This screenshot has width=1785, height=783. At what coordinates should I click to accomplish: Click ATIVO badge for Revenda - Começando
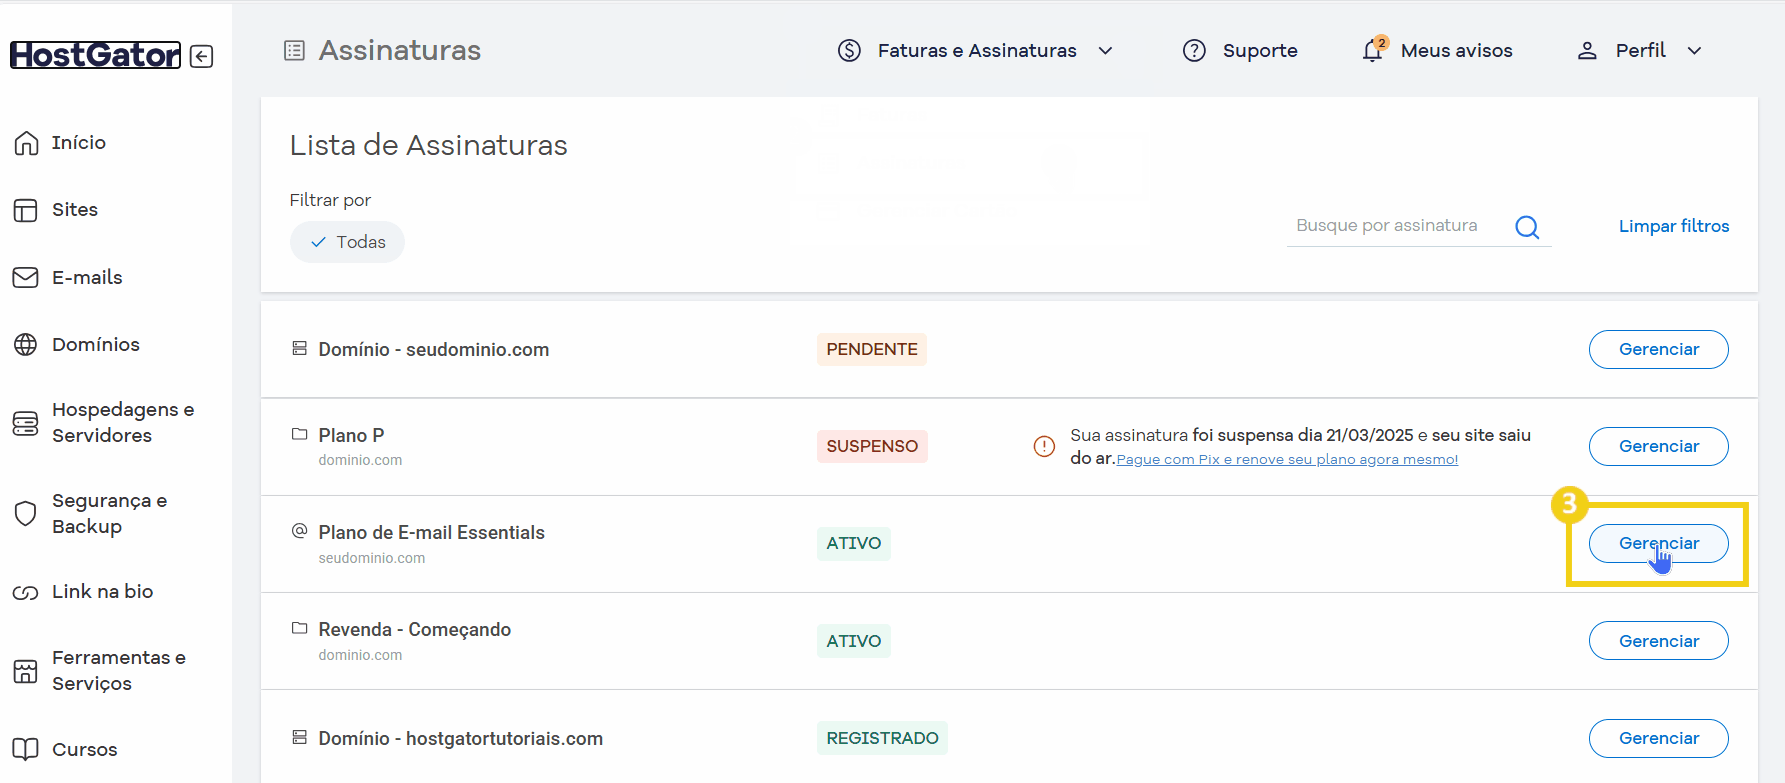click(854, 641)
